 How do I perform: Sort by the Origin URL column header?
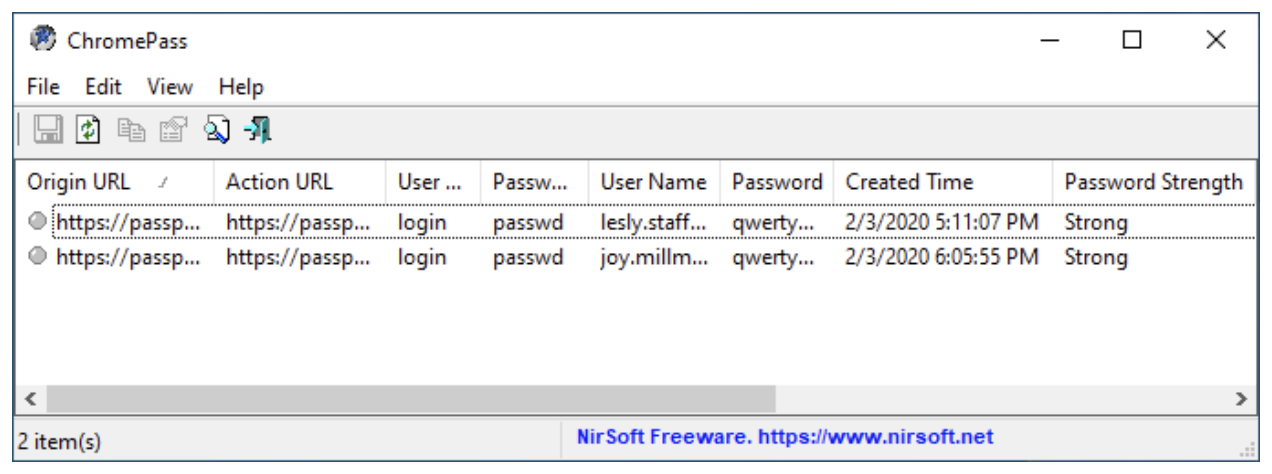coord(114,182)
